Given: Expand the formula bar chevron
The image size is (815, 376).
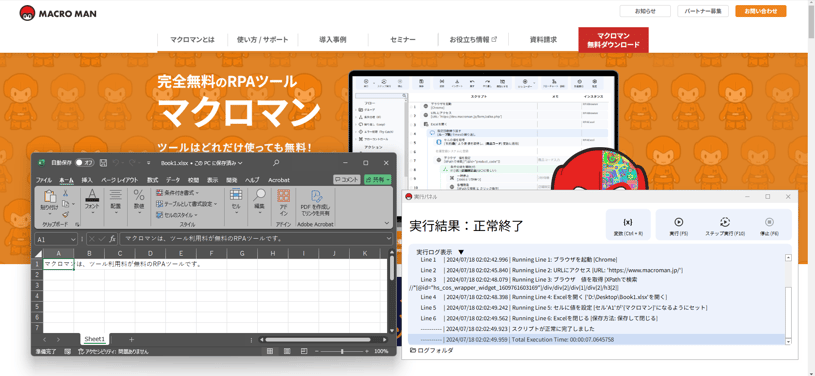Looking at the screenshot, I should (x=389, y=239).
